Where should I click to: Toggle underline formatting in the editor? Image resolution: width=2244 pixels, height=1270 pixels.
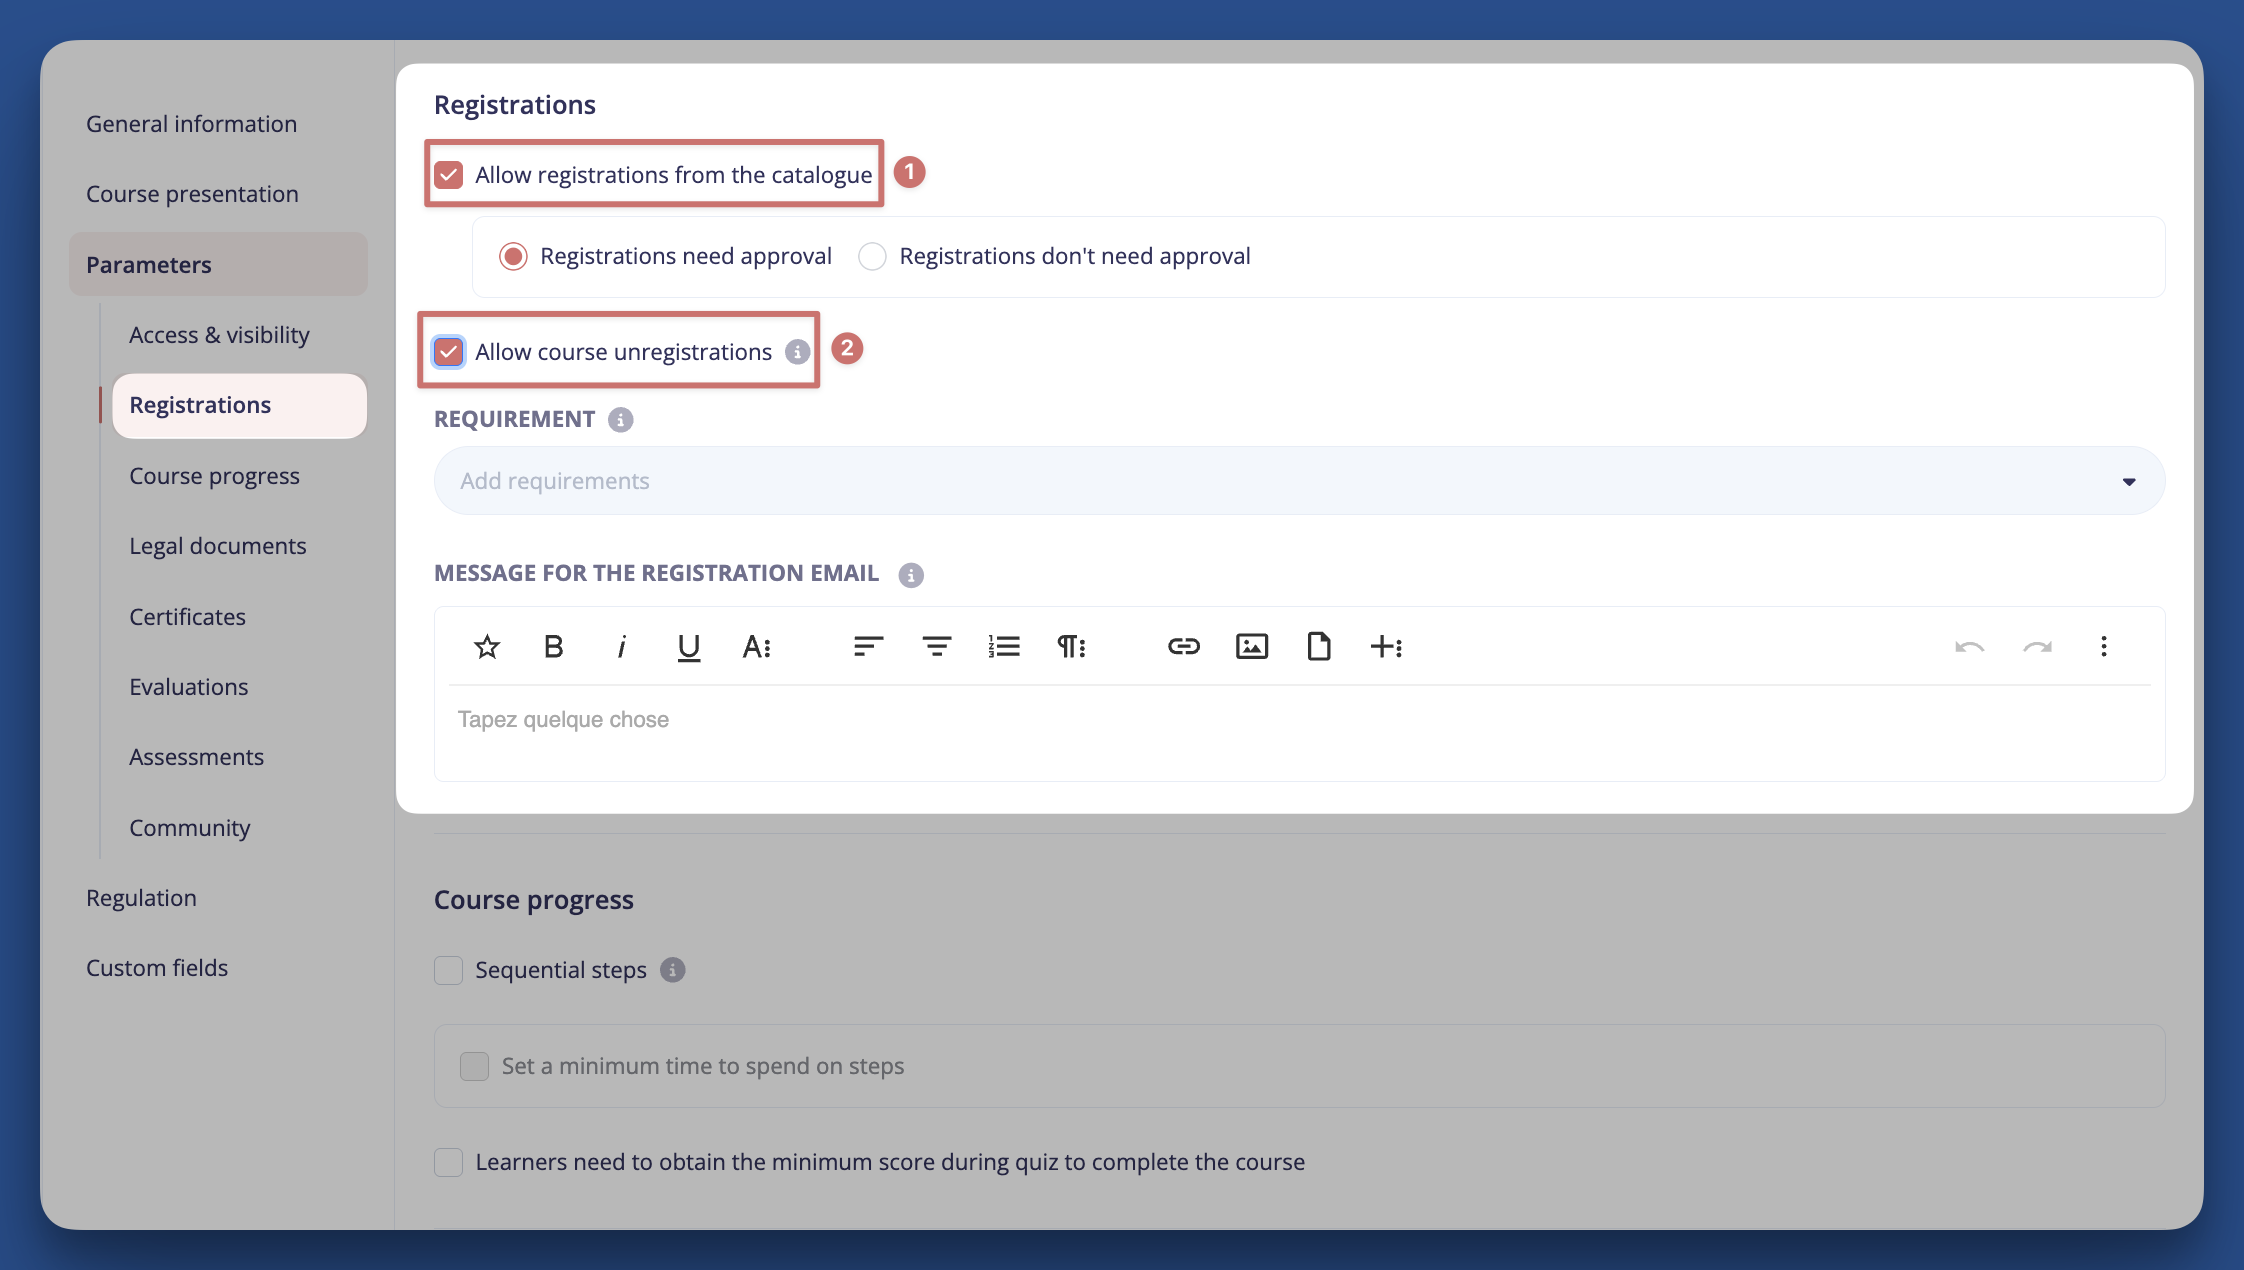coord(689,648)
